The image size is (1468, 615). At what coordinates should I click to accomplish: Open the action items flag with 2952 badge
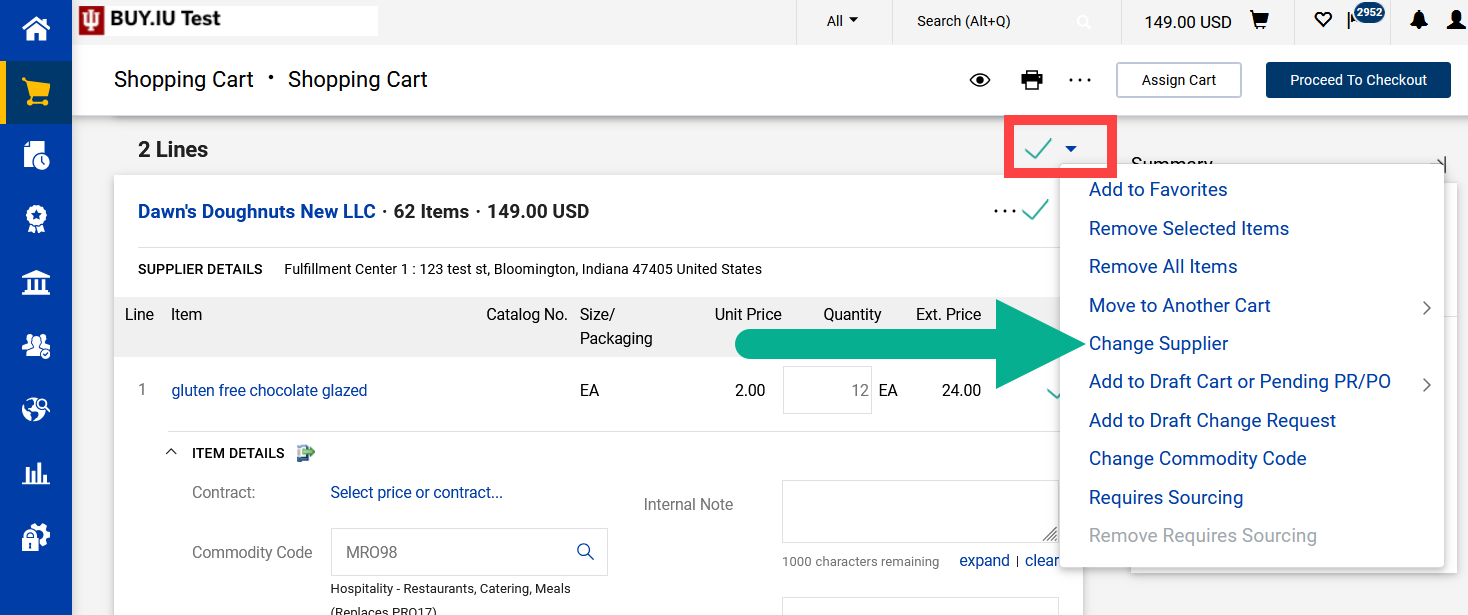tap(1364, 17)
